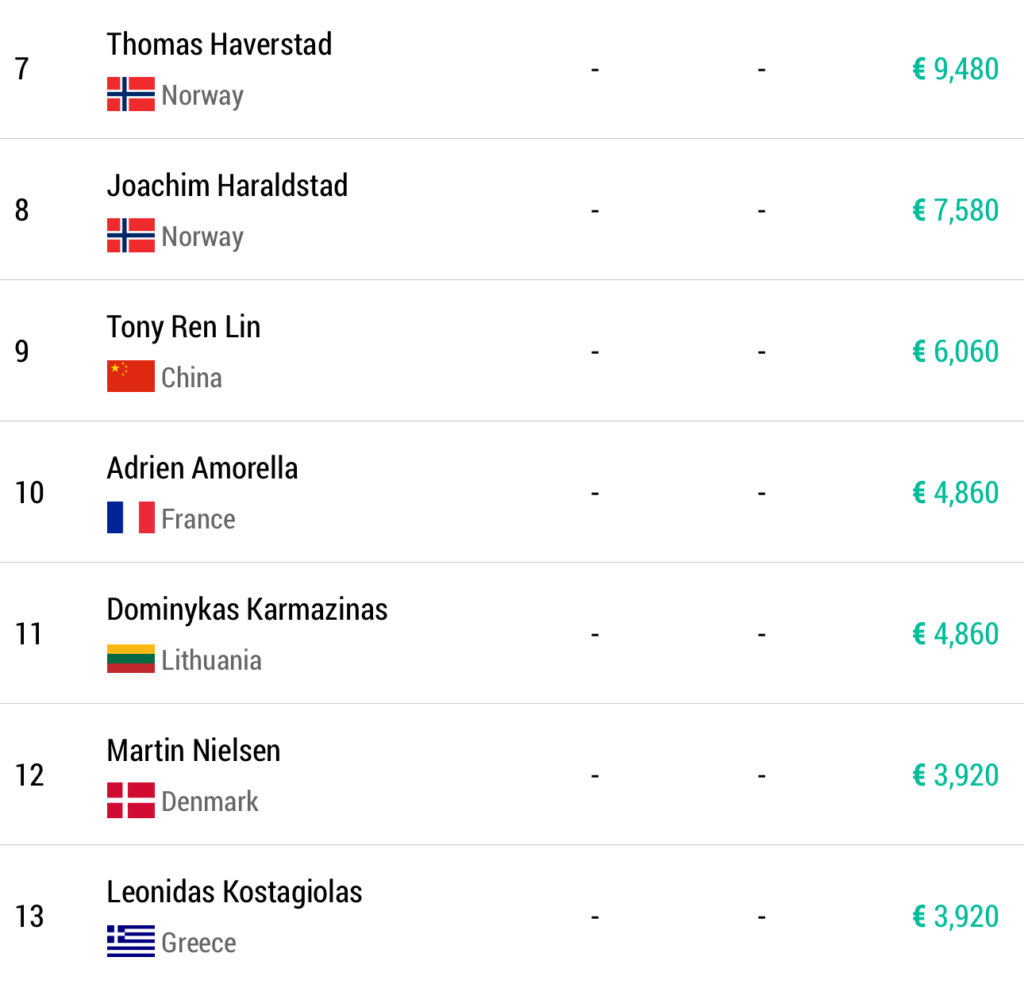Open Martin Nielsen's player profile

(193, 750)
